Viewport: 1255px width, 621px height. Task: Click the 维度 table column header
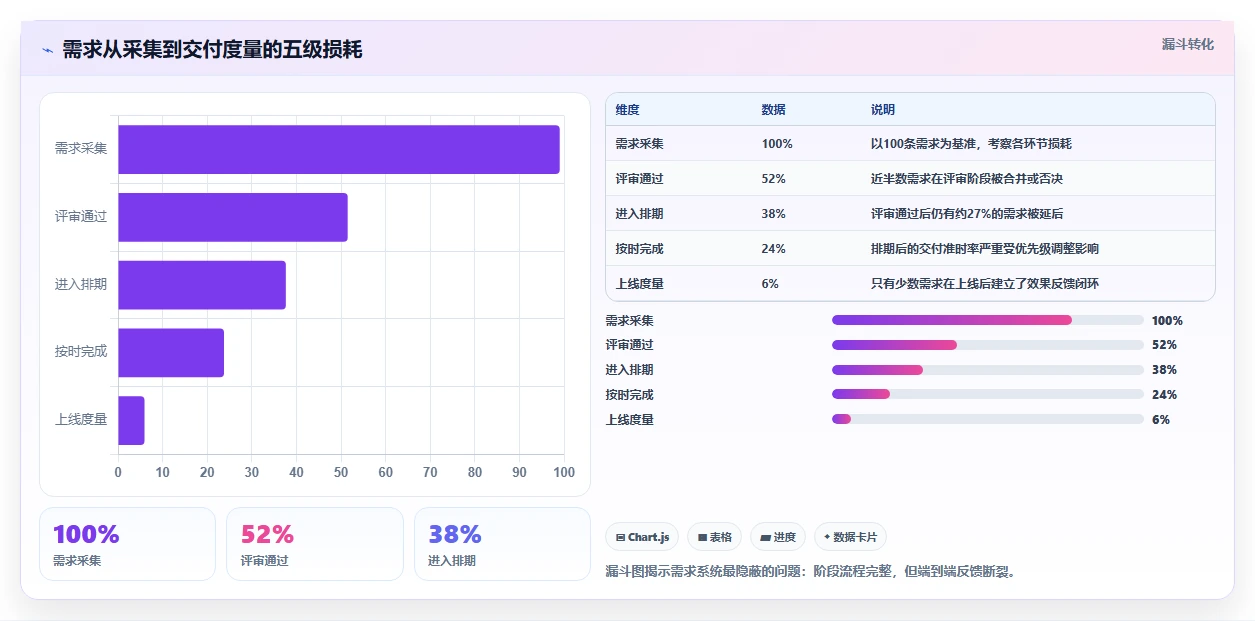click(x=628, y=109)
